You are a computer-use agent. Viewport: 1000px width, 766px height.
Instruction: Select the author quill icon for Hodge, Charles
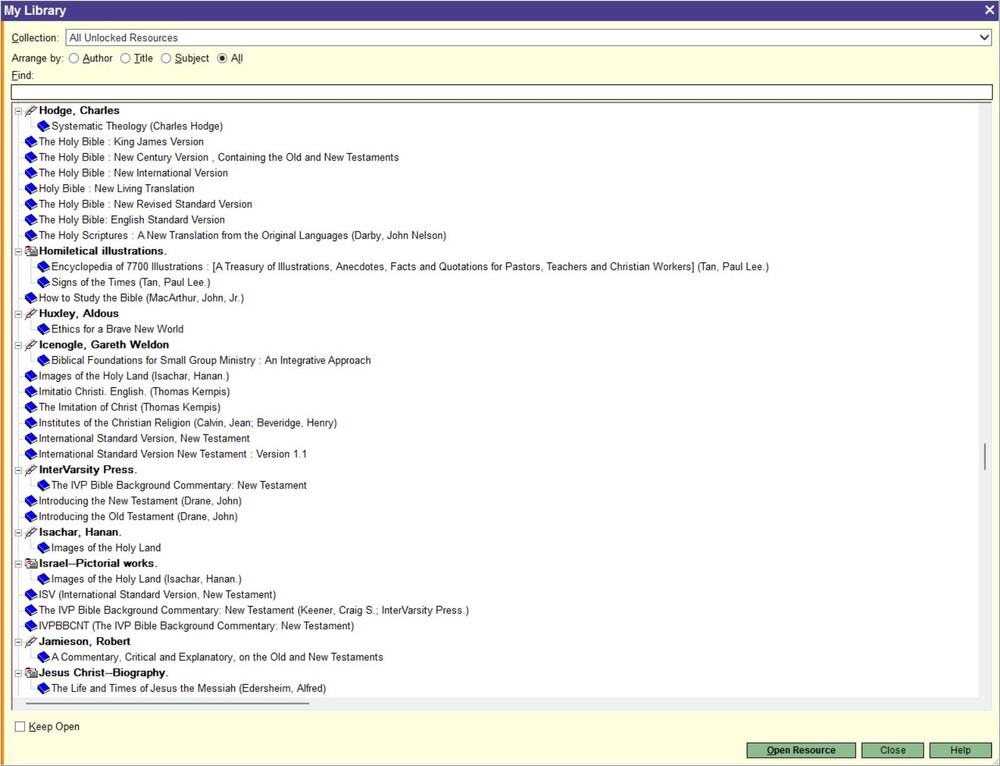point(30,110)
